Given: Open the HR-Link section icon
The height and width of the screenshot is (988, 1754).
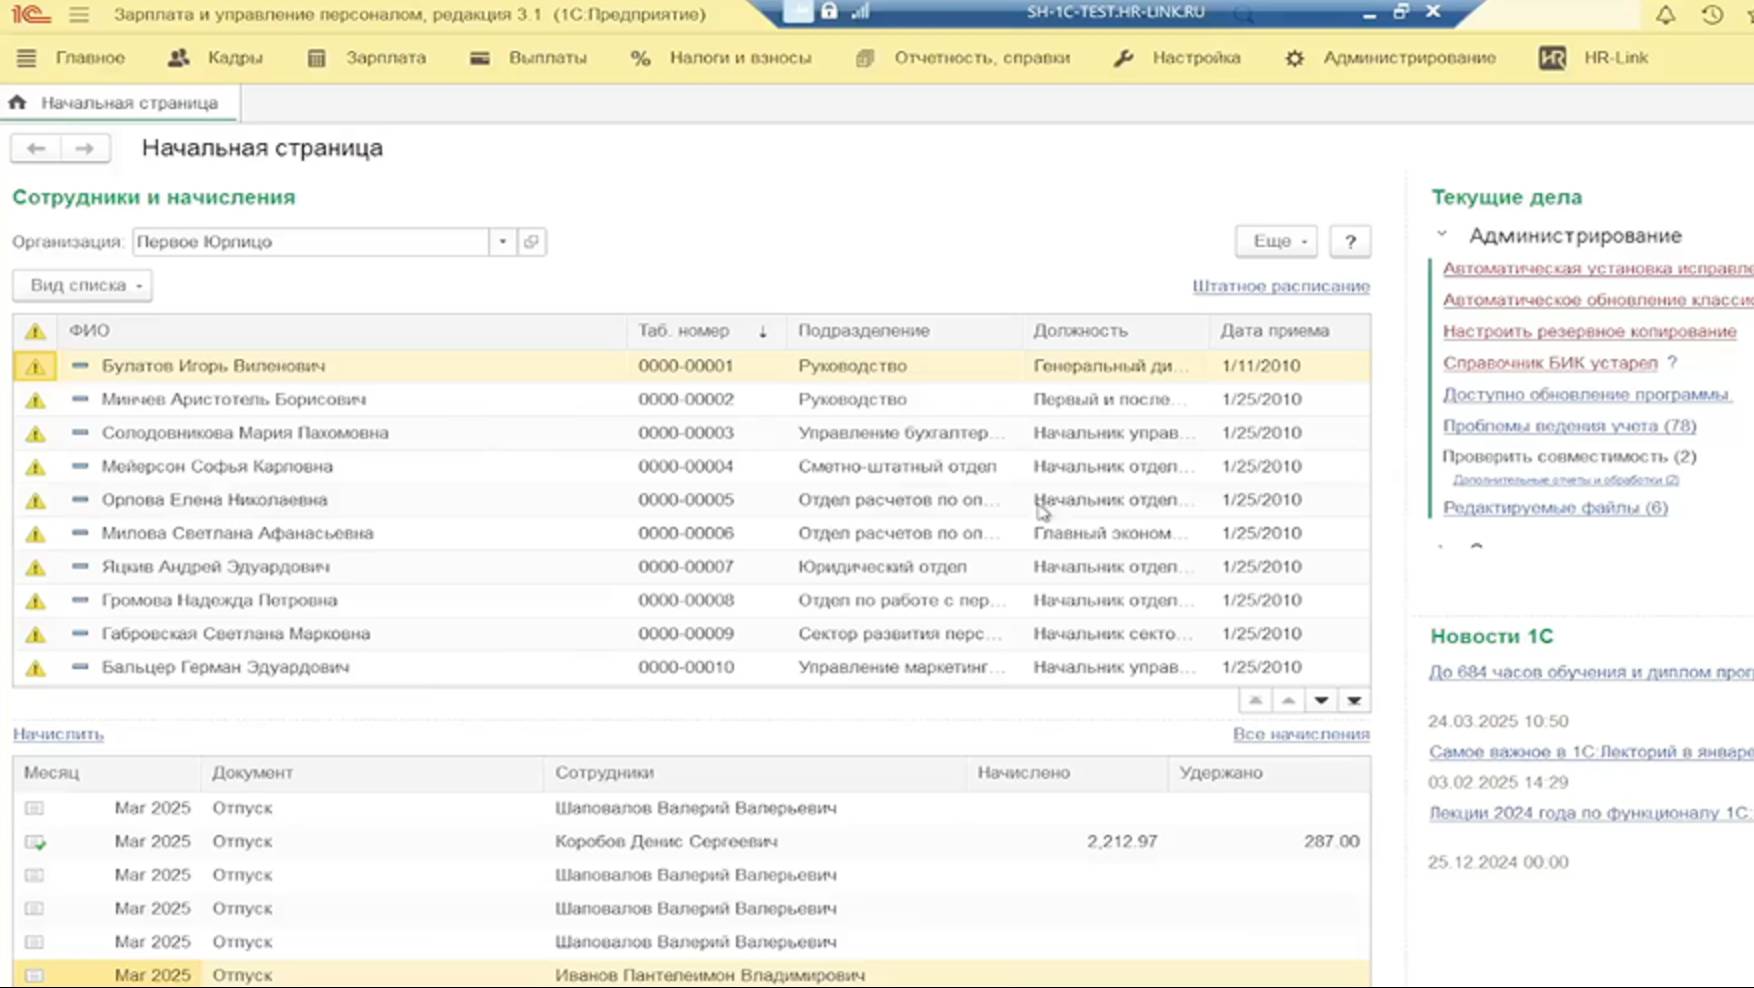Looking at the screenshot, I should 1552,58.
